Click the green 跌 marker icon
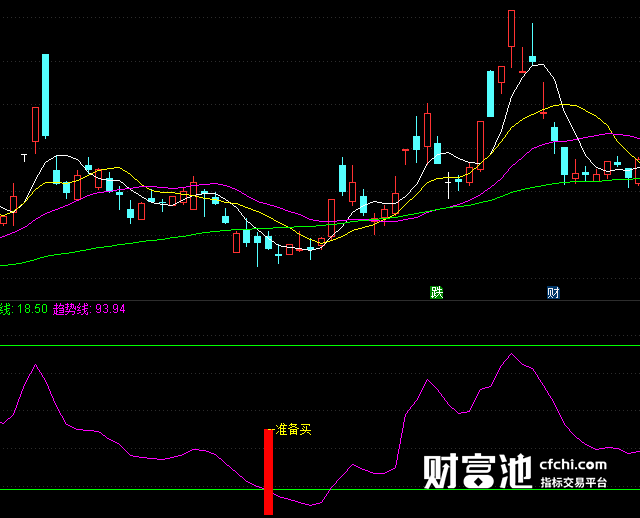This screenshot has height=518, width=640. [436, 292]
